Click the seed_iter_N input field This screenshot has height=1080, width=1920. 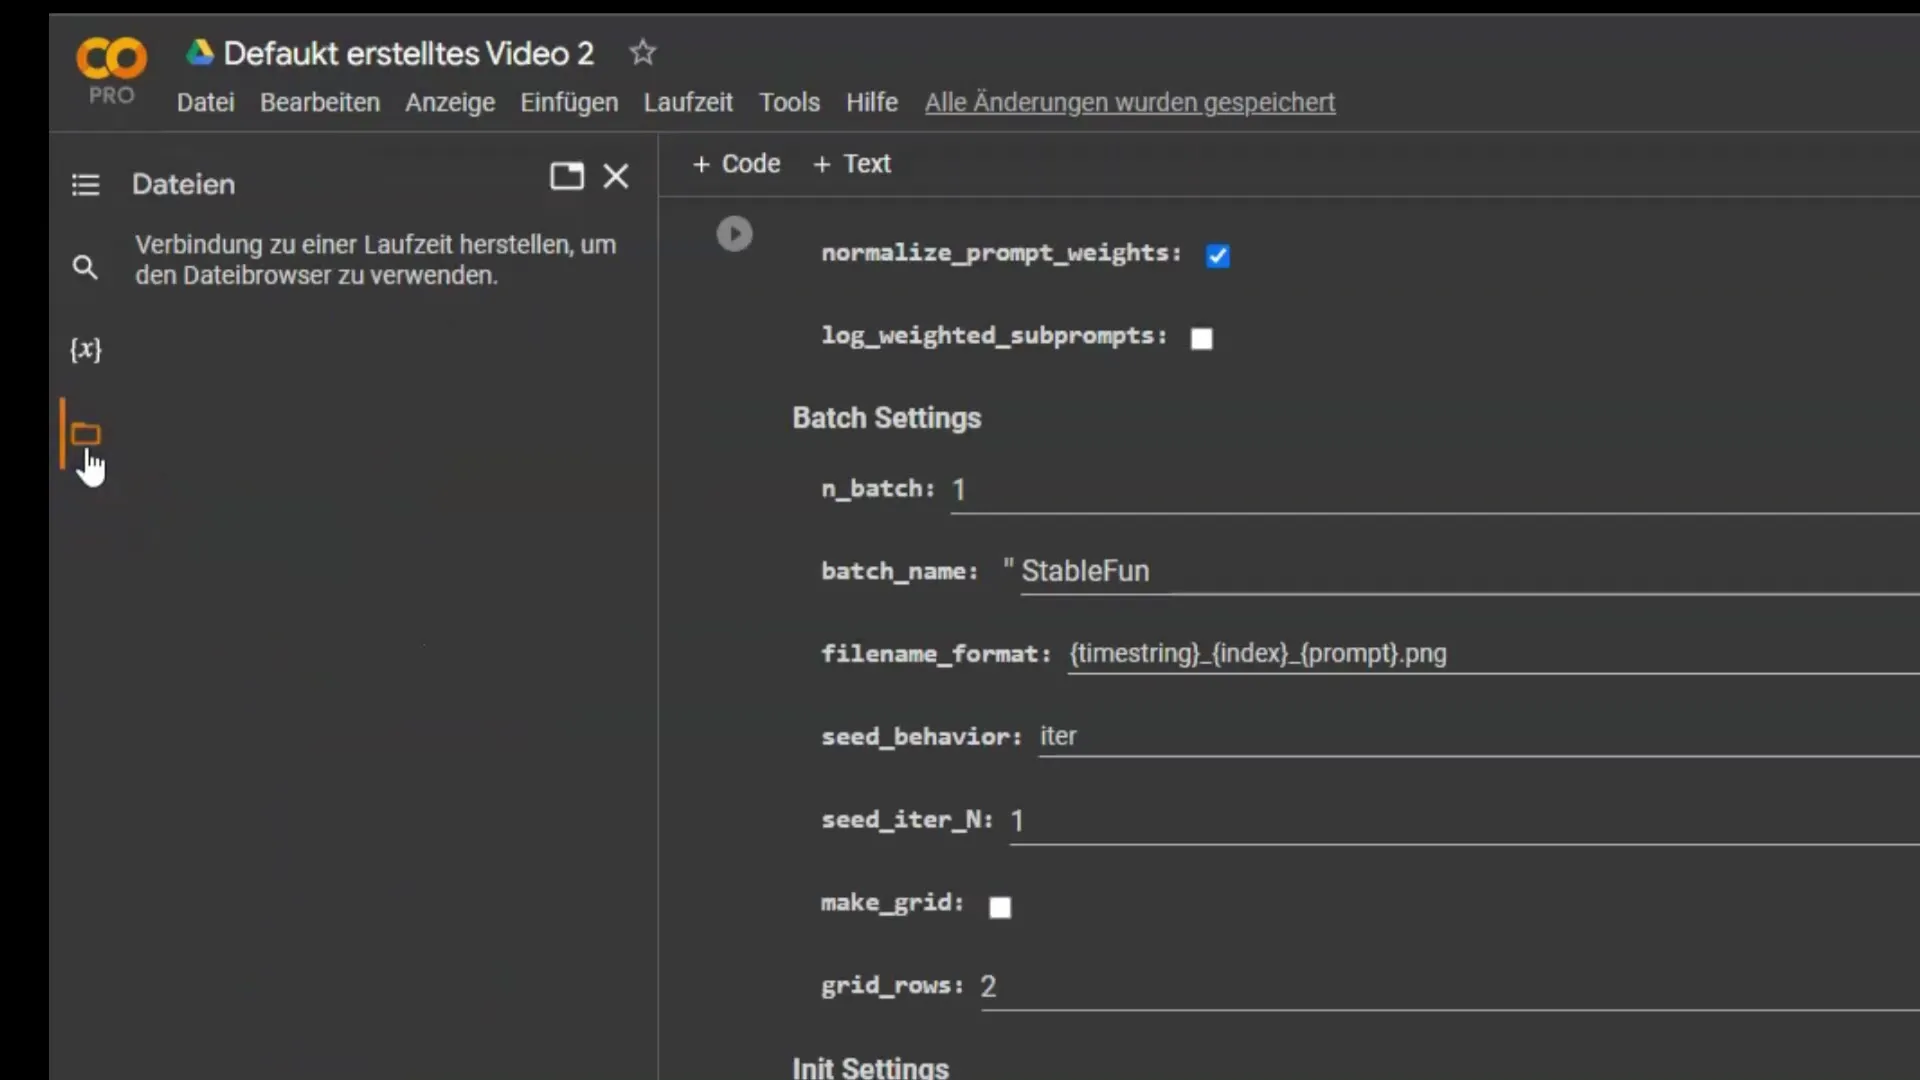[x=1465, y=821]
